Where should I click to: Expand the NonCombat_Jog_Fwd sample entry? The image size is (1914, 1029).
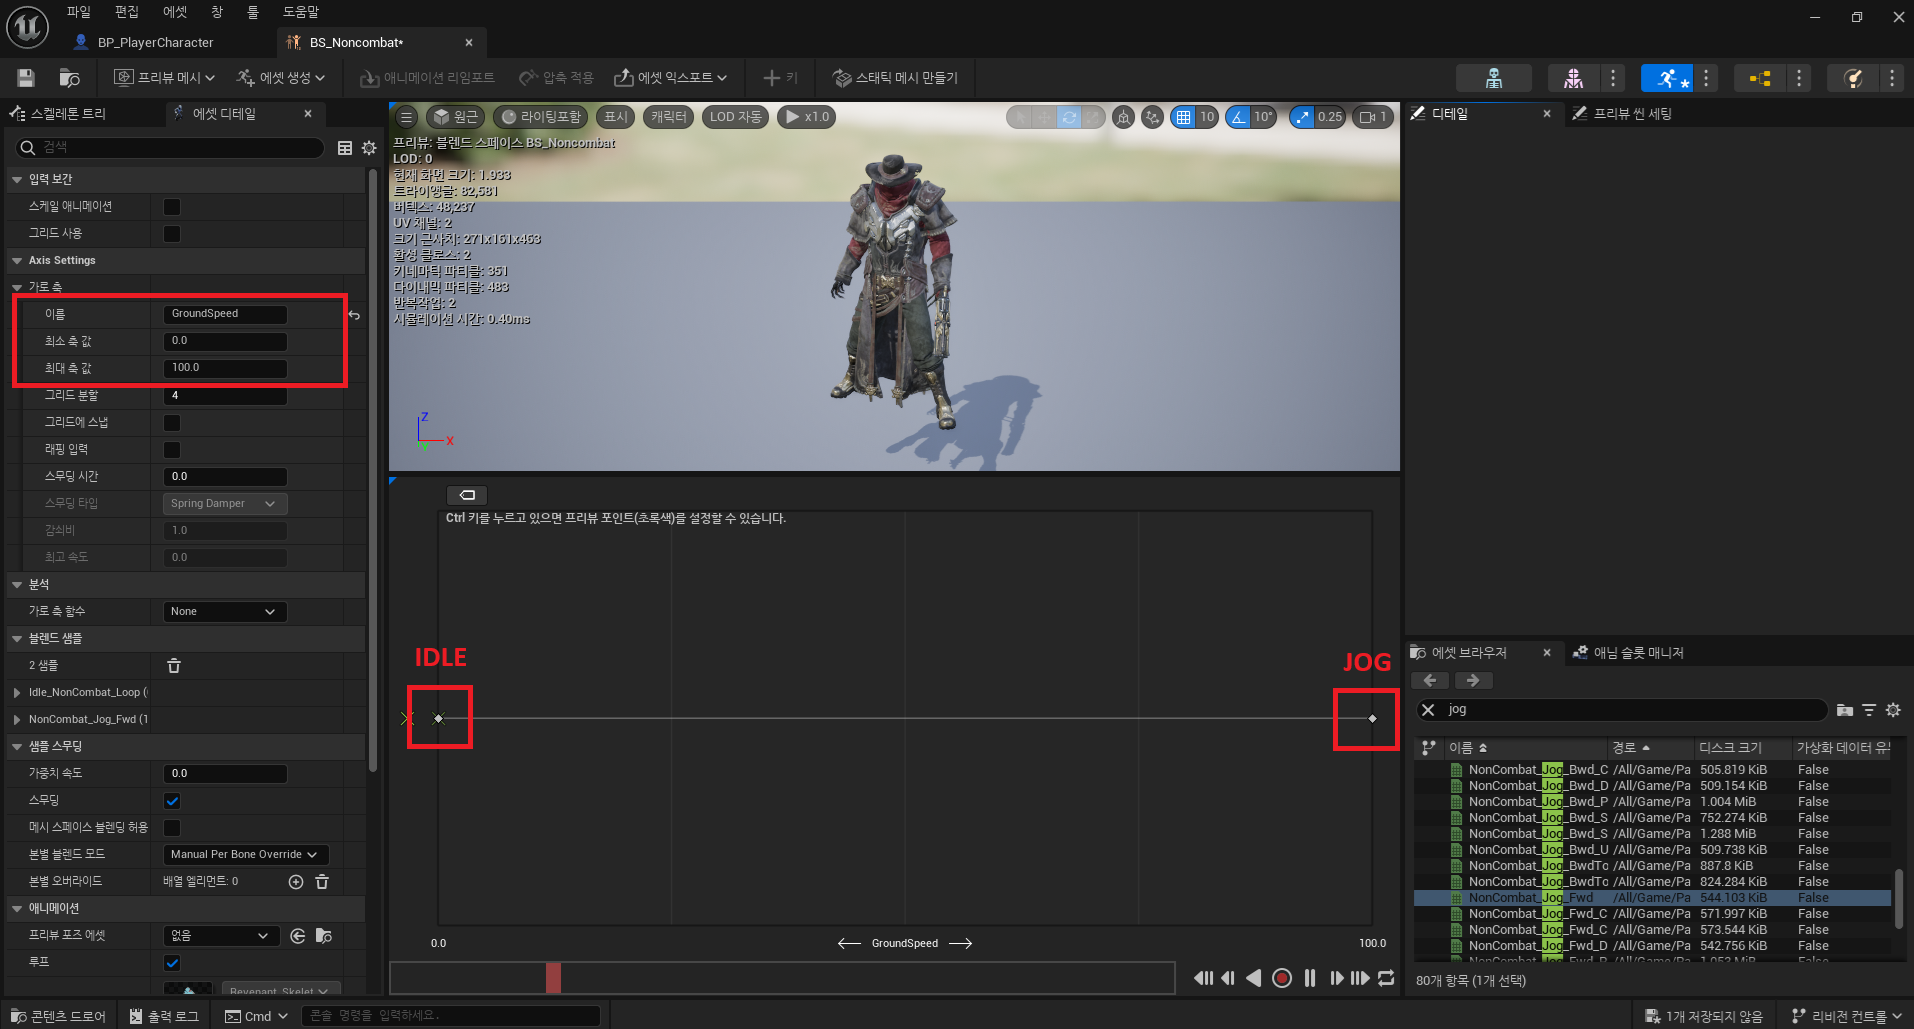(x=17, y=720)
